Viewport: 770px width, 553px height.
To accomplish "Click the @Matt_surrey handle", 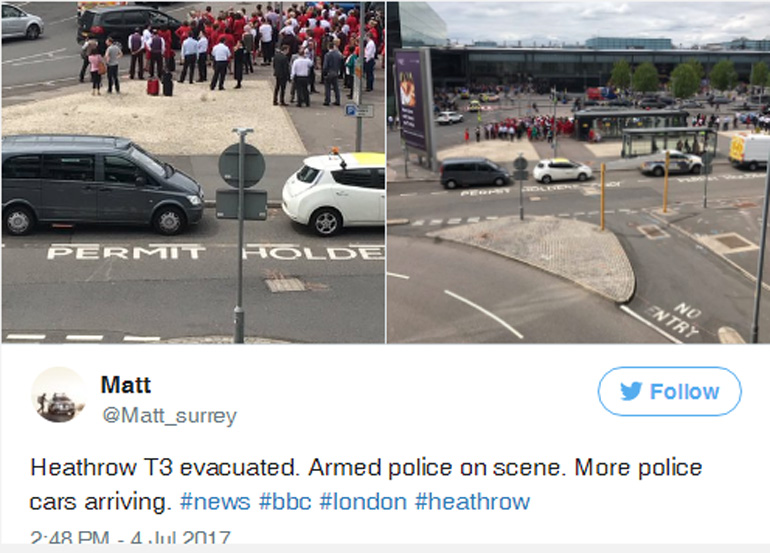I will [x=169, y=415].
